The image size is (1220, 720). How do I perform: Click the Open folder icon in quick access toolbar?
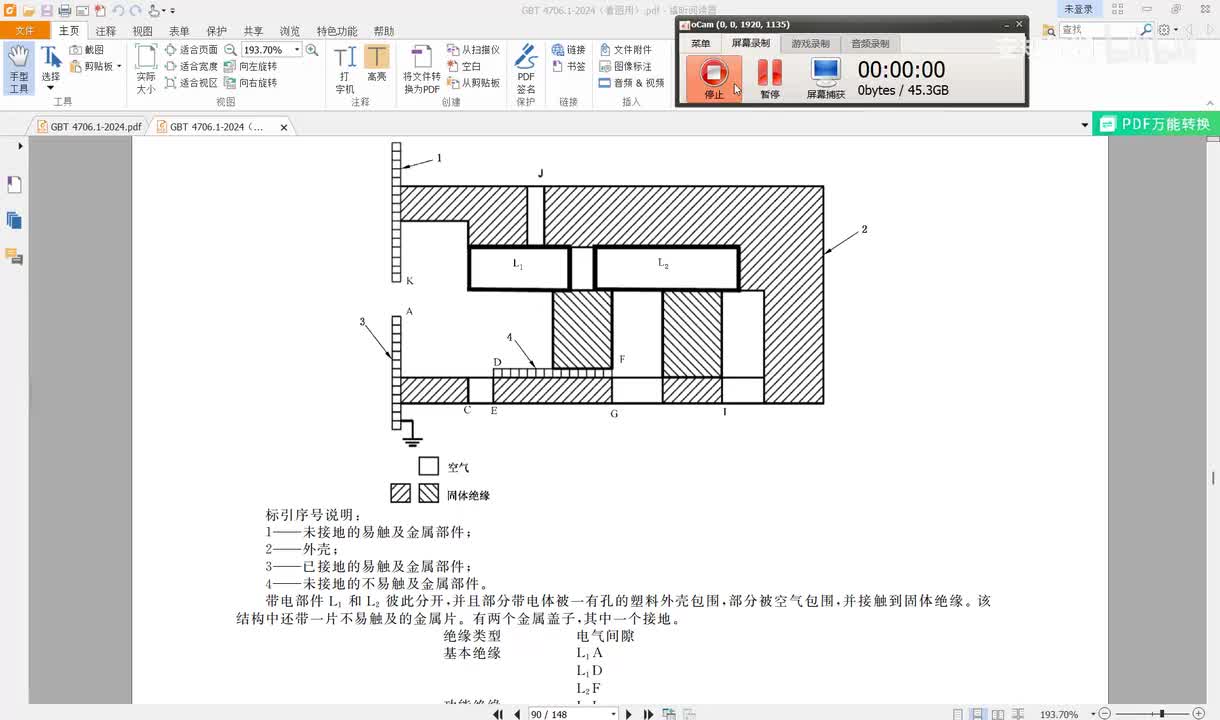(x=28, y=10)
